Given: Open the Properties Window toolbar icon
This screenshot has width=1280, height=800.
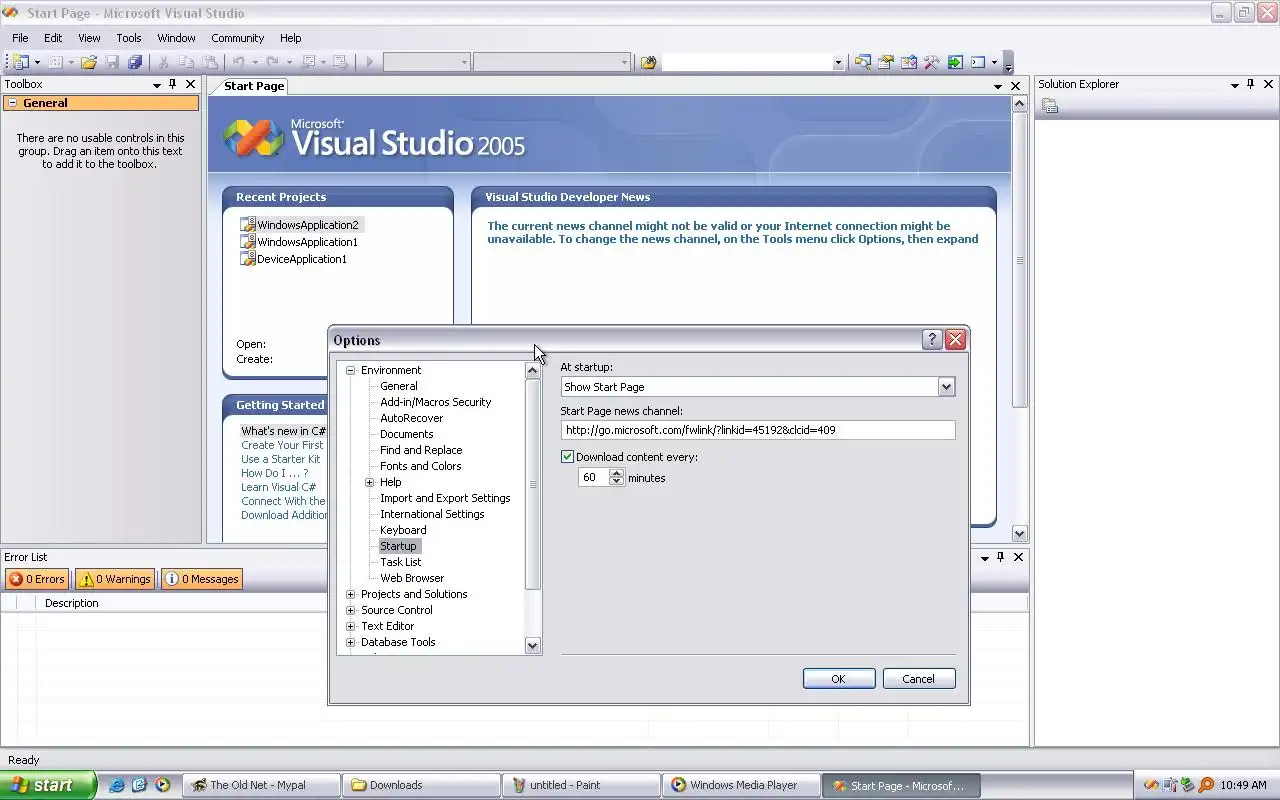Looking at the screenshot, I should pos(885,62).
